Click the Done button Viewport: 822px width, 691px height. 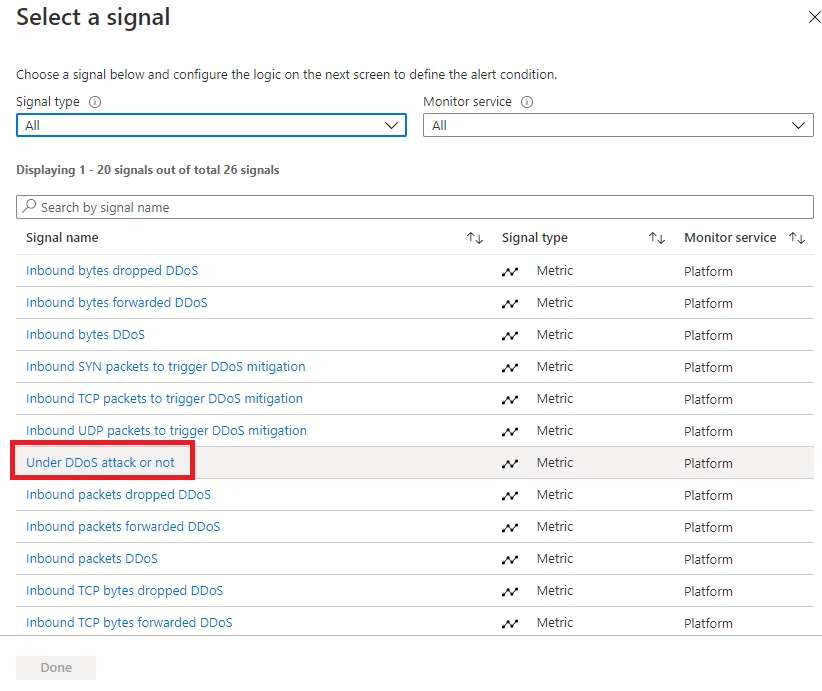tap(55, 667)
